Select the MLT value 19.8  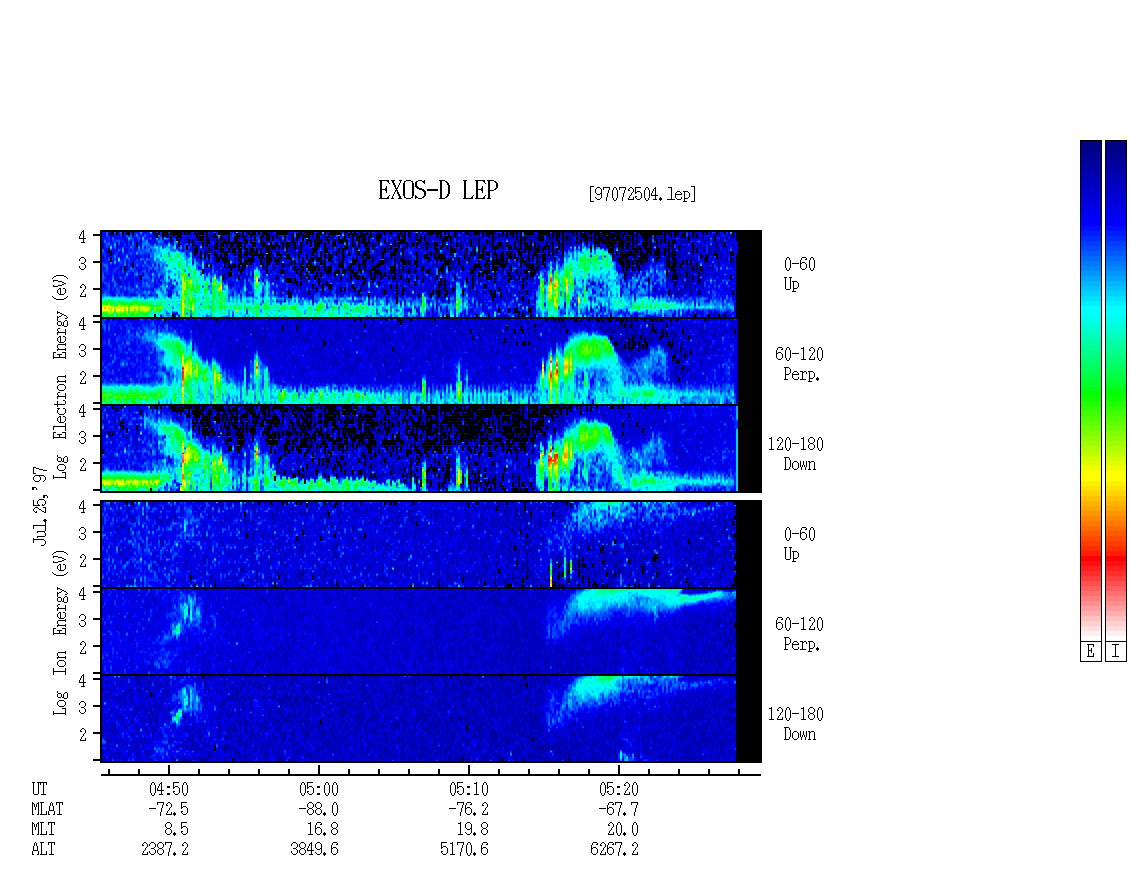coord(473,830)
